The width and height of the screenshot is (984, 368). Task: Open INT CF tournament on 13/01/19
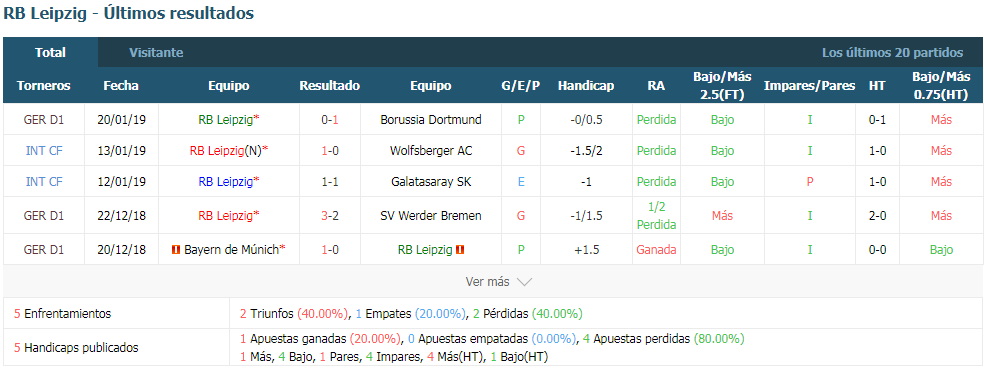tap(44, 151)
